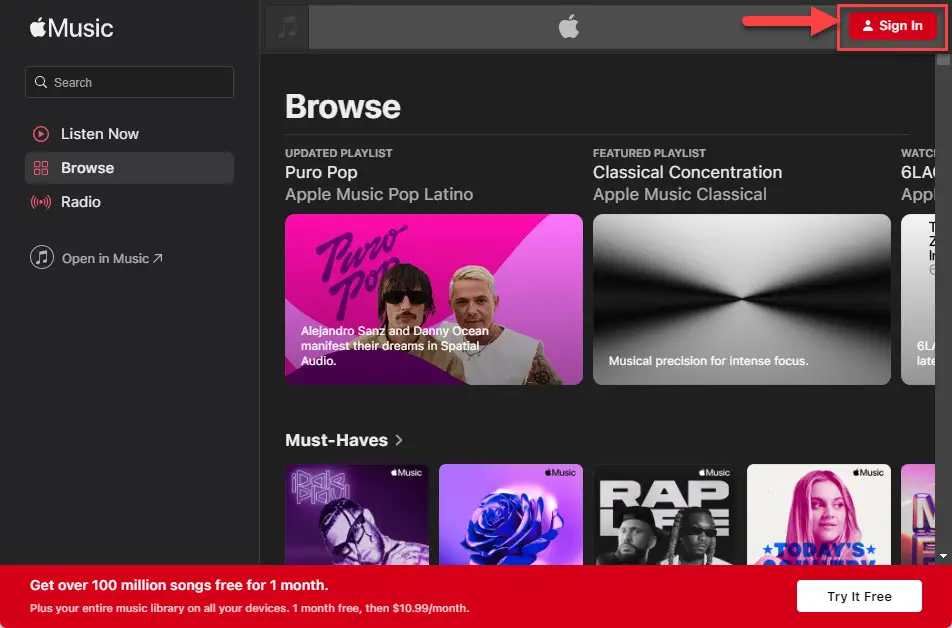The width and height of the screenshot is (952, 628).
Task: Select Browse in the sidebar
Action: point(129,168)
